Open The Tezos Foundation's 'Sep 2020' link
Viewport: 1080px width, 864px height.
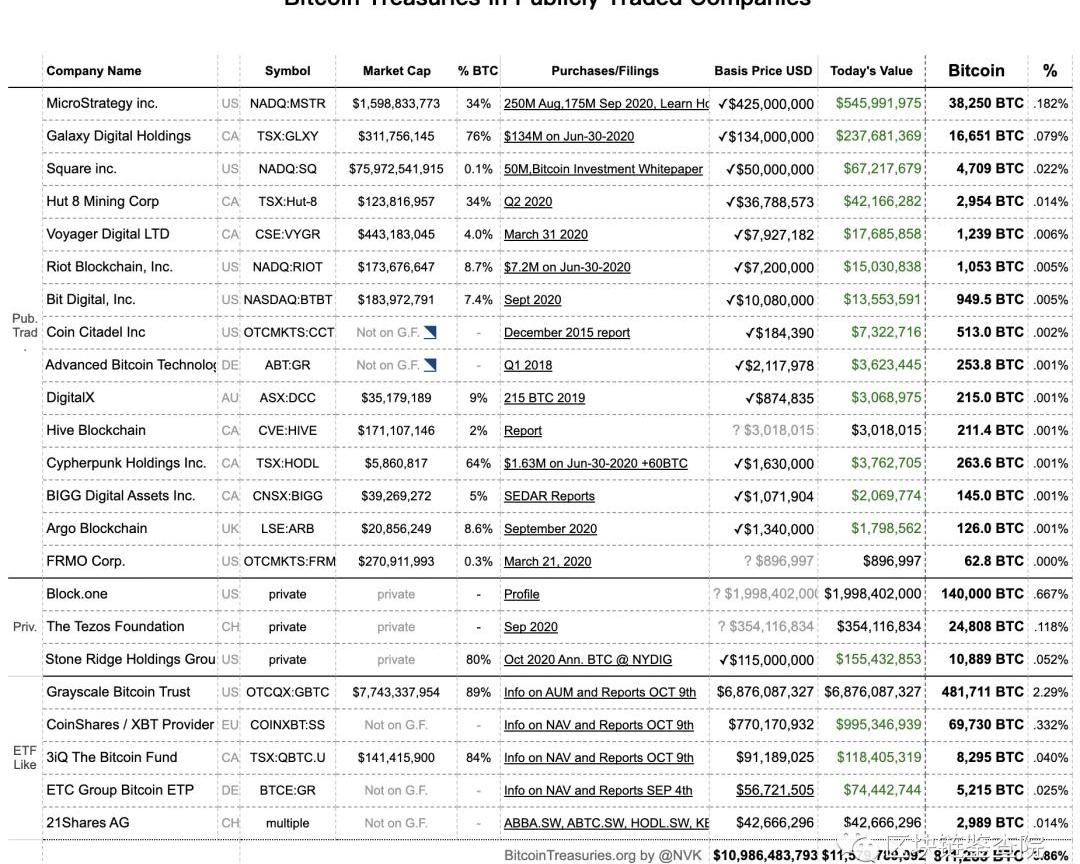tap(530, 627)
